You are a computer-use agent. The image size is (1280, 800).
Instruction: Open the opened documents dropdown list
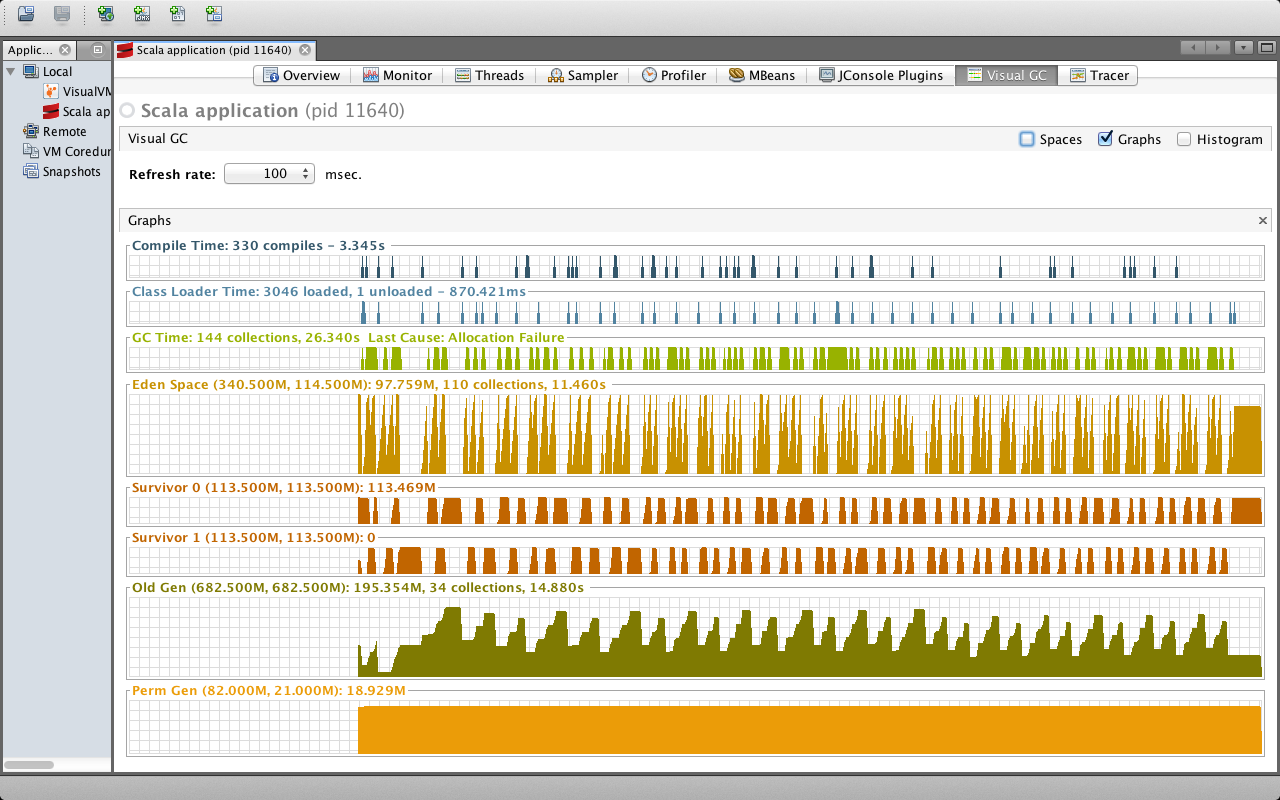(1243, 47)
